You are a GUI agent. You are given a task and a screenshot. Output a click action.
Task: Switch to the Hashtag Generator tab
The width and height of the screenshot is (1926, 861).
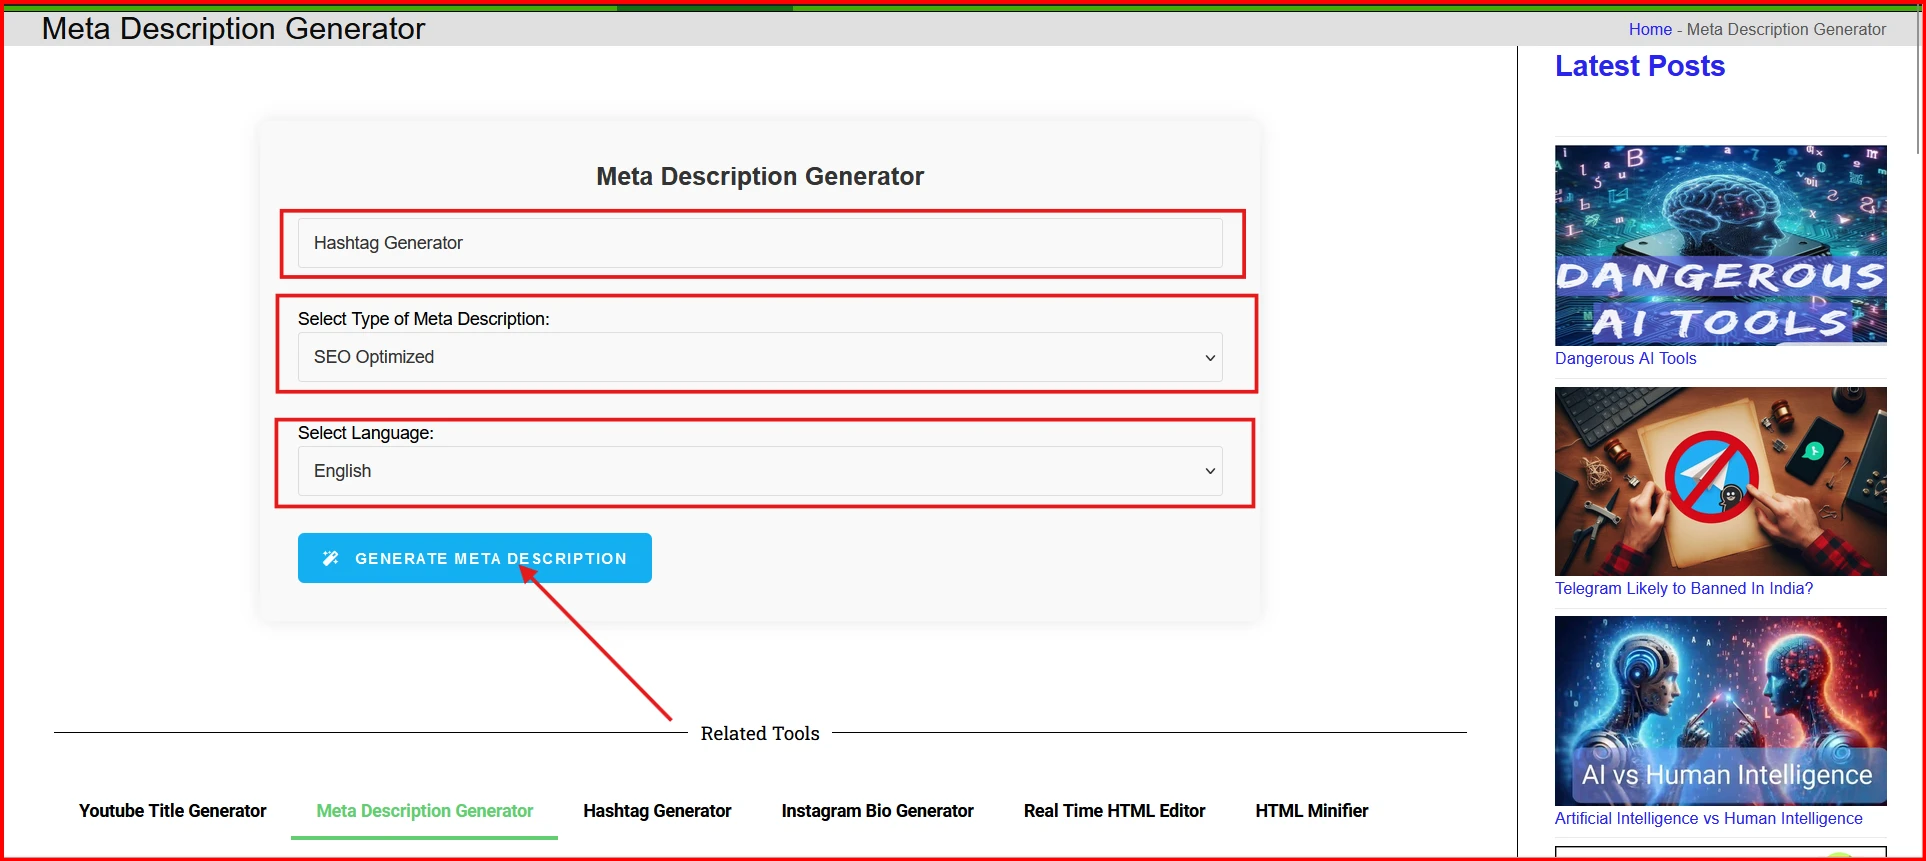point(657,811)
